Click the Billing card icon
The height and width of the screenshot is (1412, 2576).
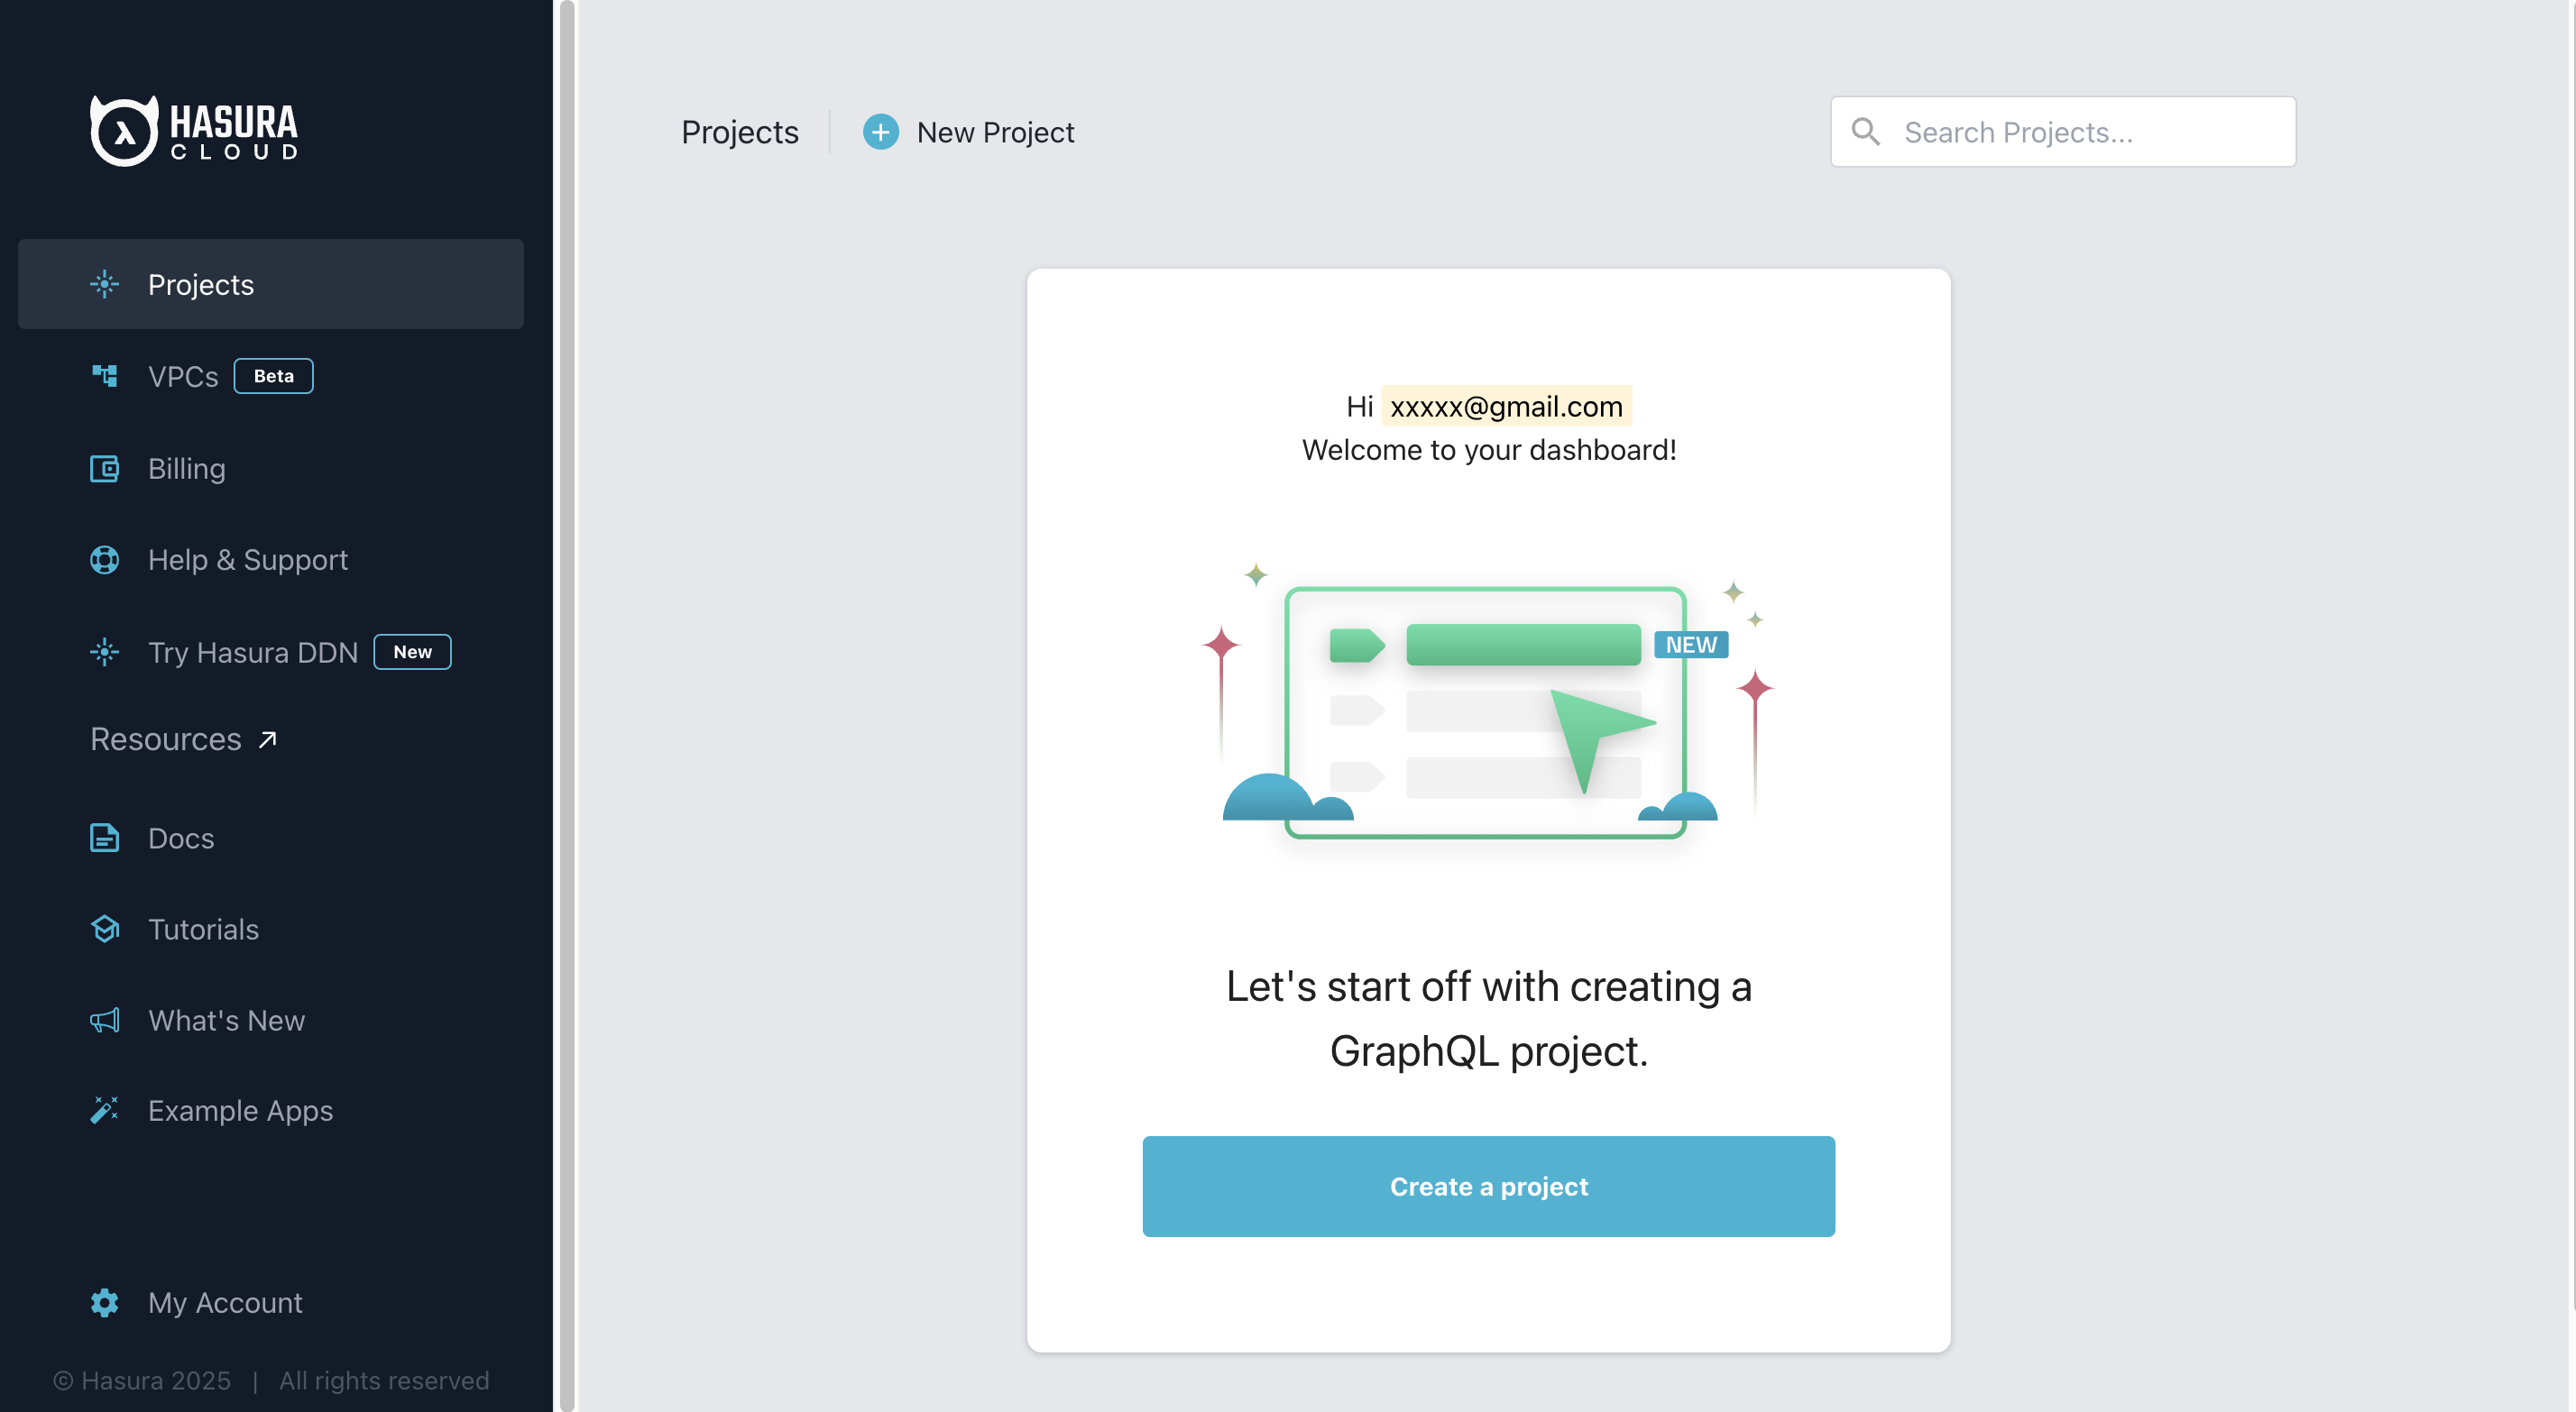[104, 468]
